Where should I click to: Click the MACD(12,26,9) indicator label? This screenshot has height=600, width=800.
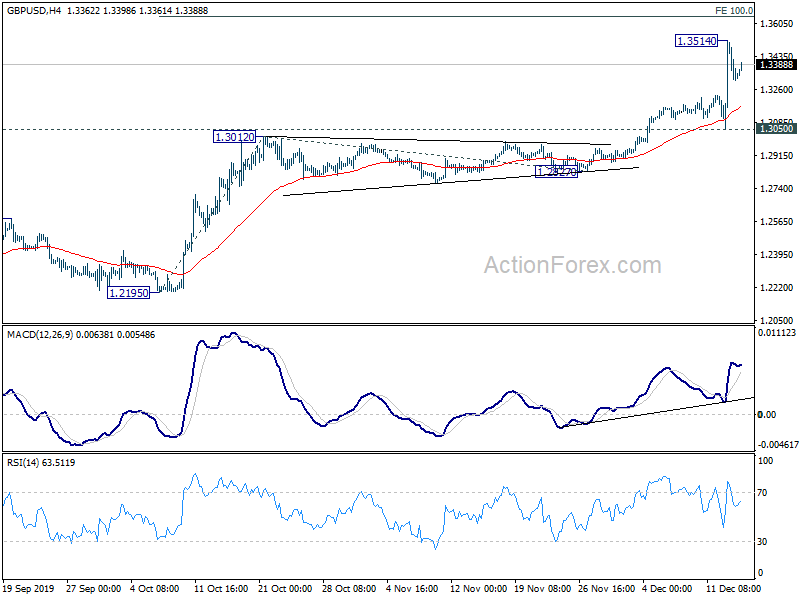[x=40, y=335]
